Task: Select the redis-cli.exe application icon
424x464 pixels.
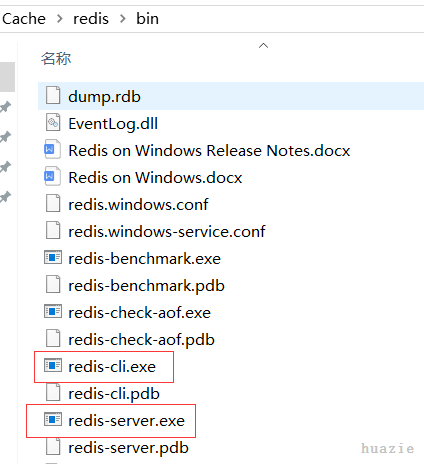Action: [x=53, y=366]
